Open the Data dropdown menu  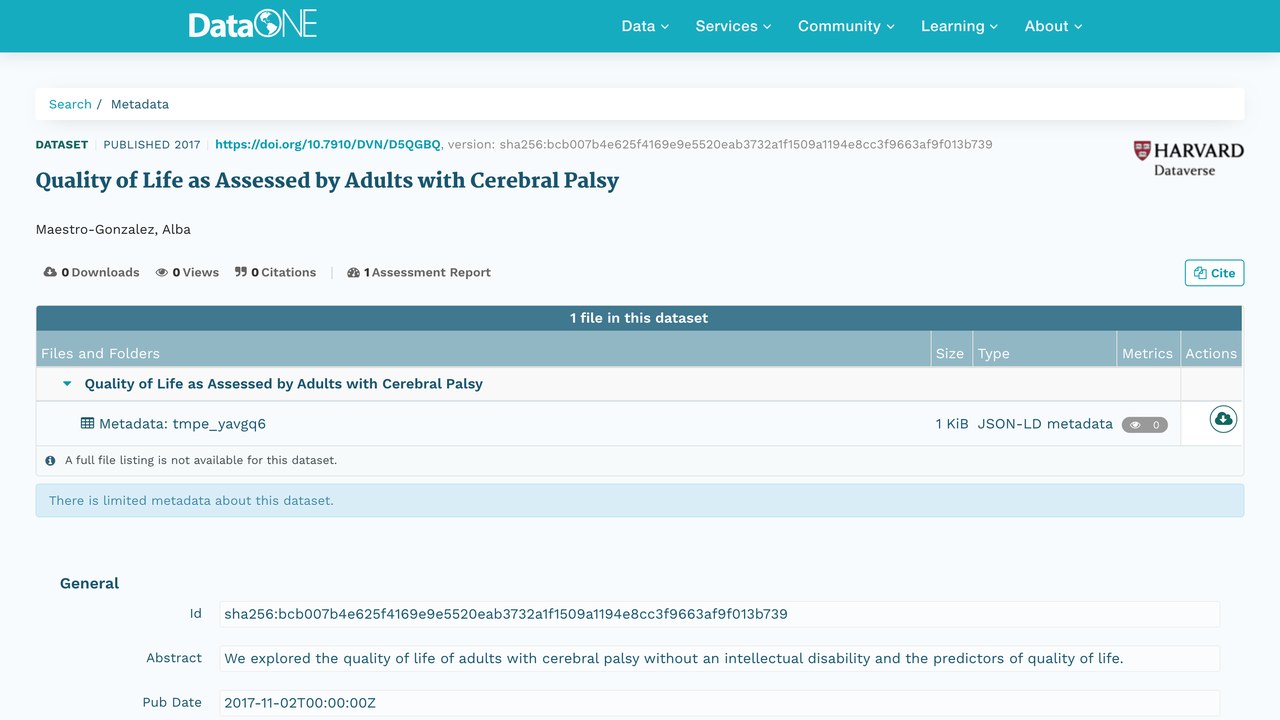click(645, 26)
